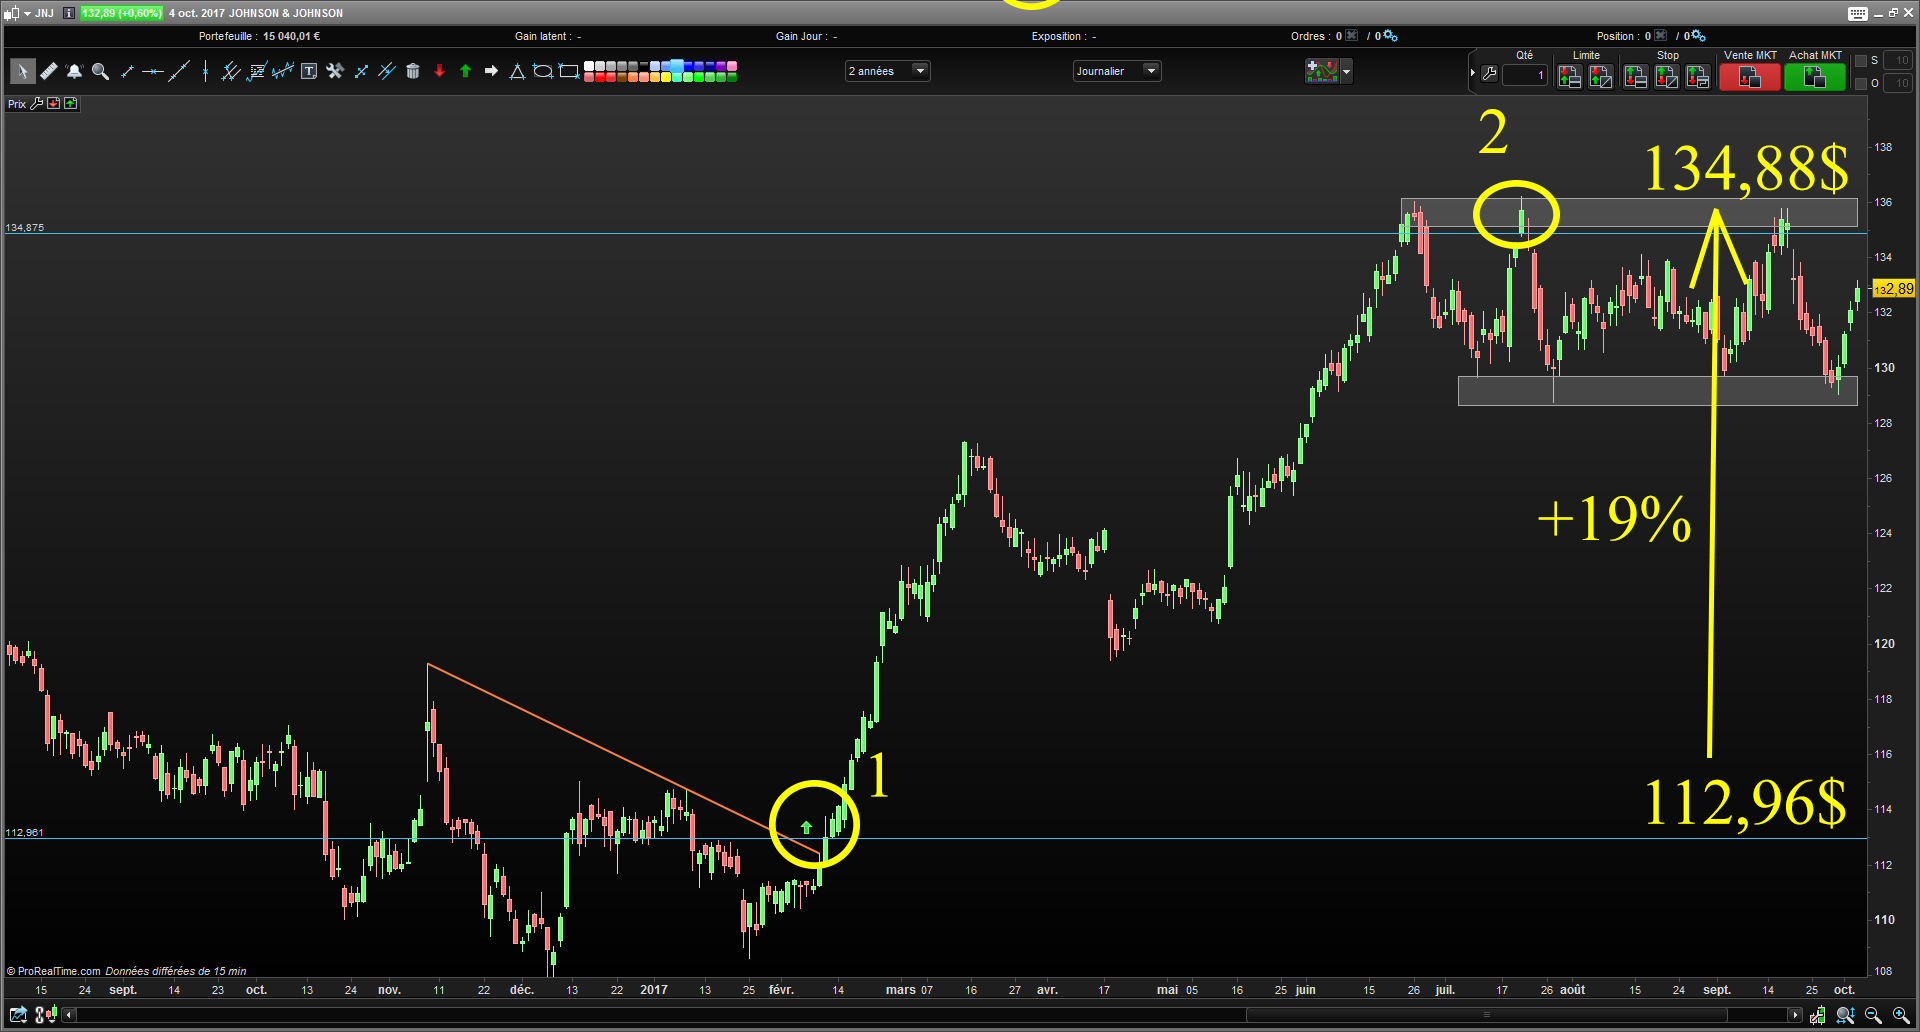Screen dimensions: 1920x1032
Task: Select the arrow cursor tool
Action: [x=23, y=71]
